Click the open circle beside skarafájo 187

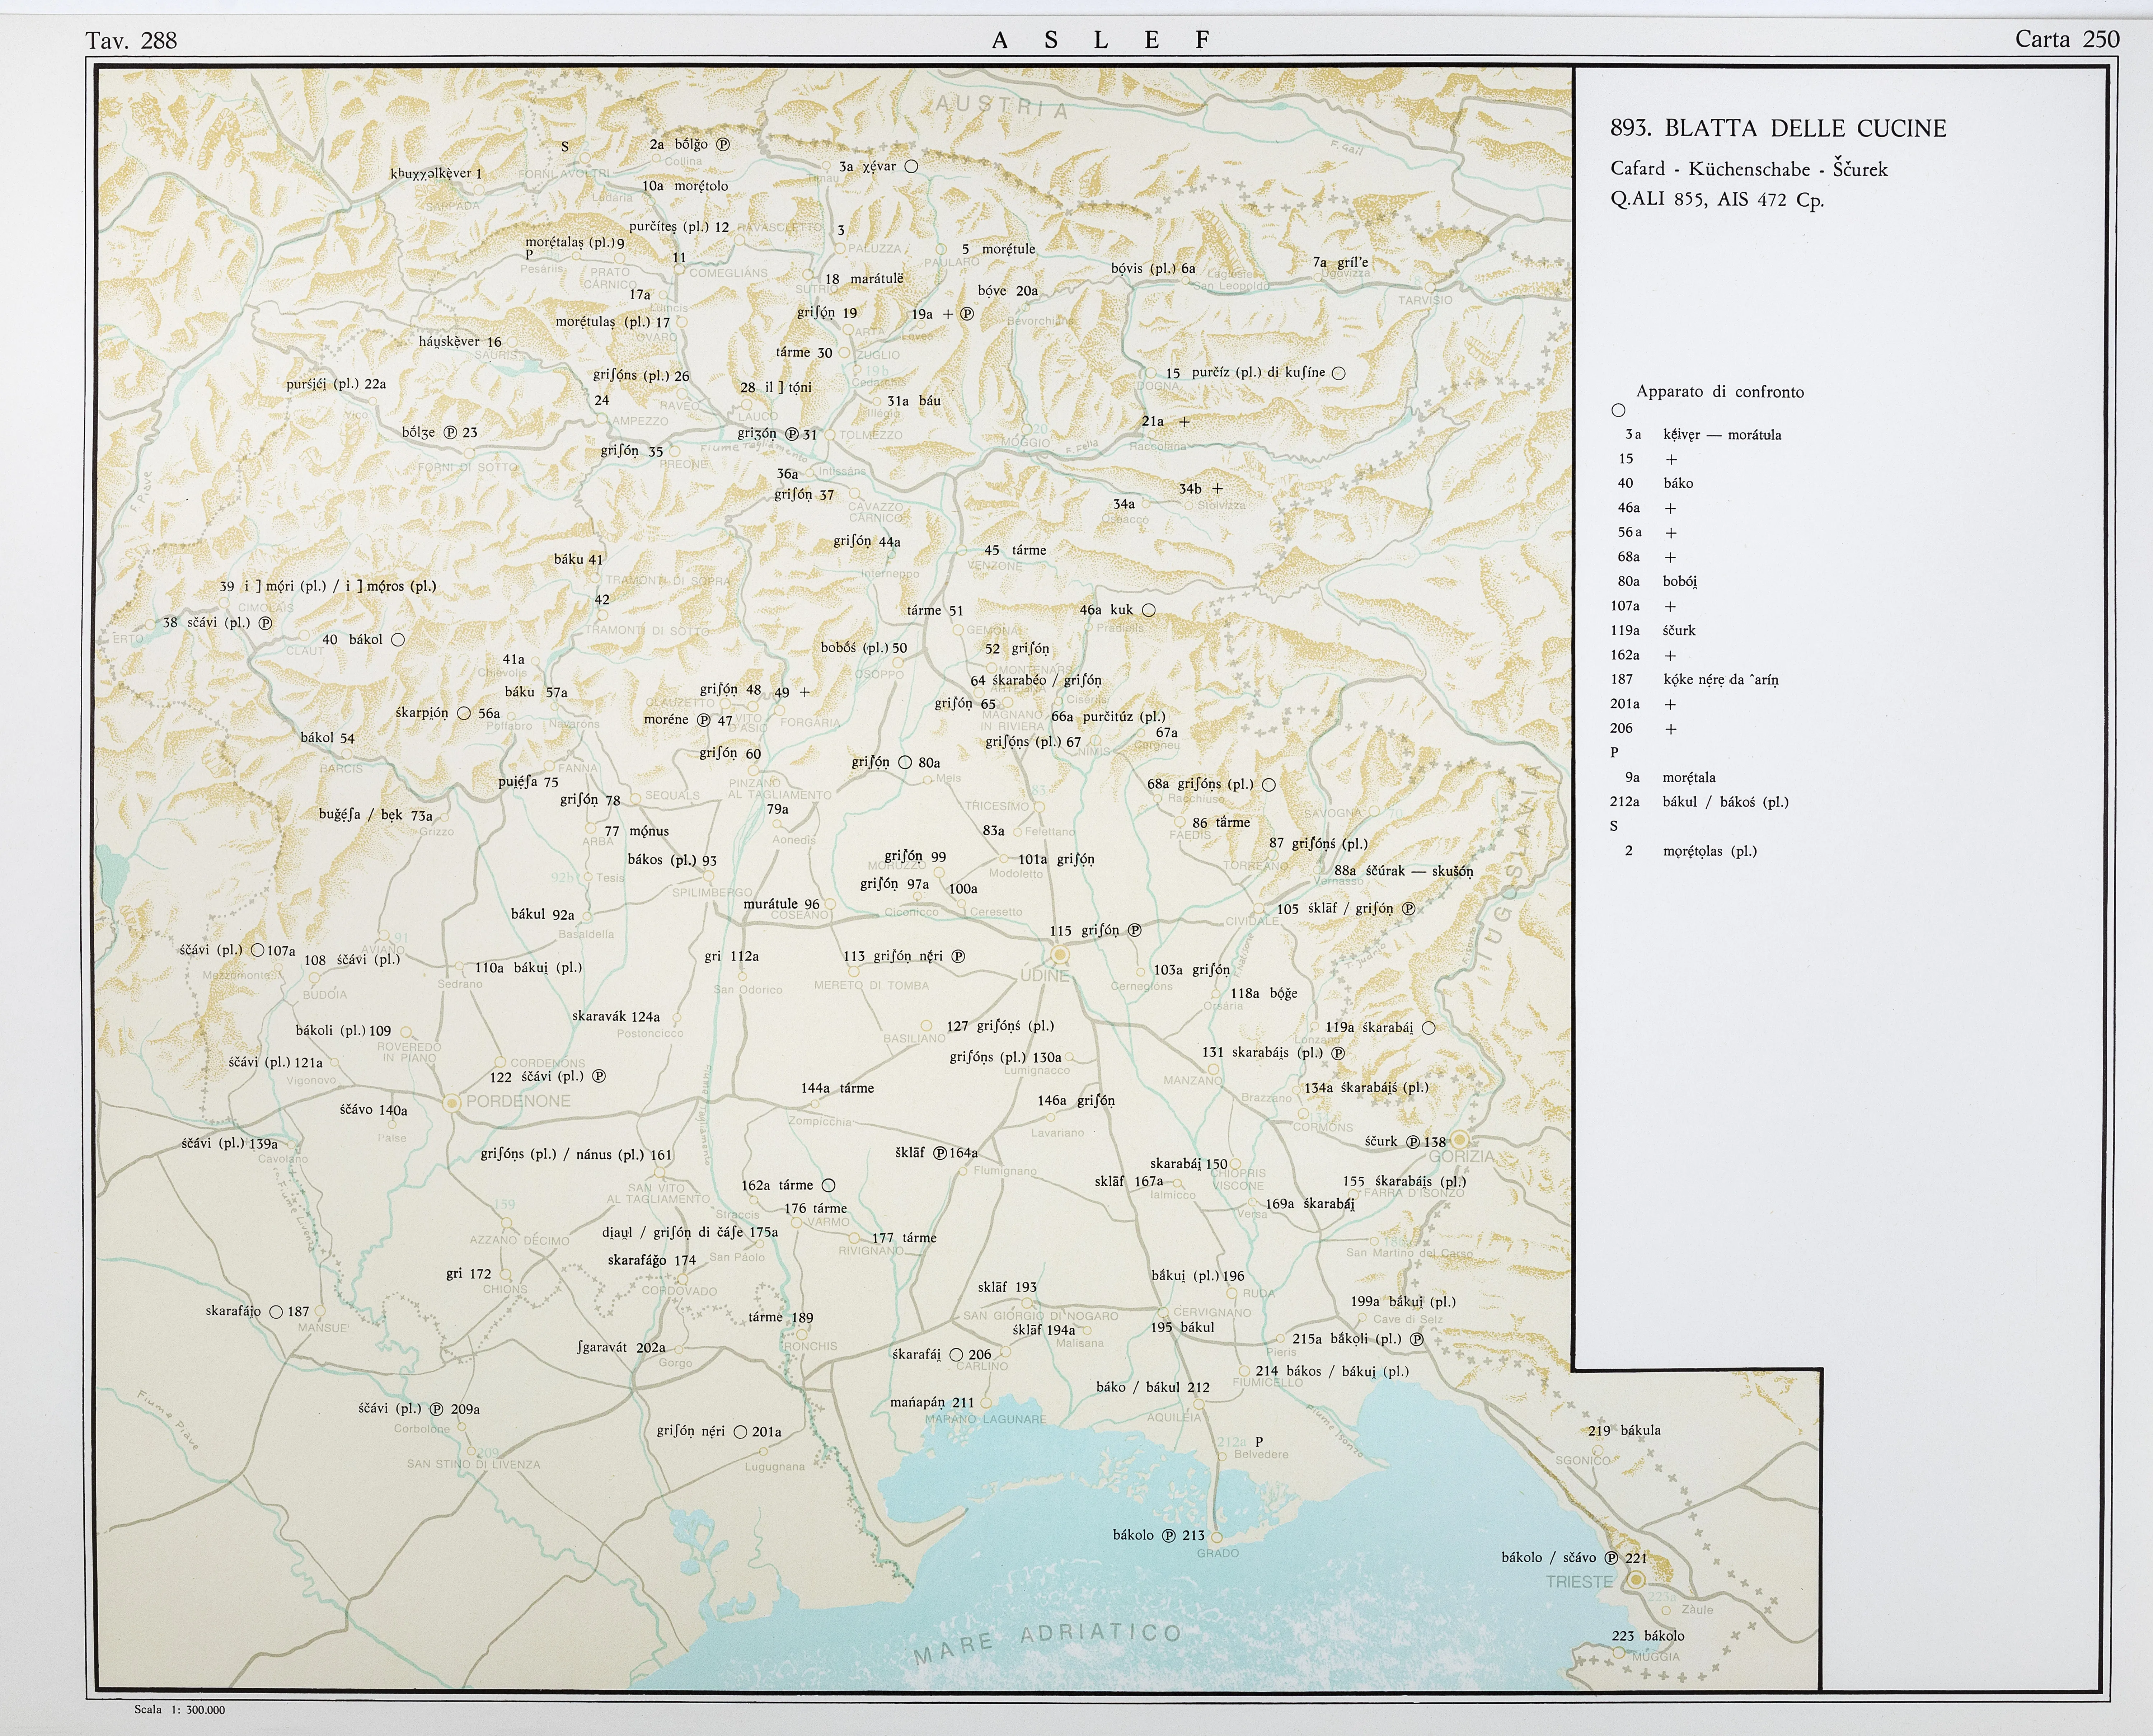276,1311
